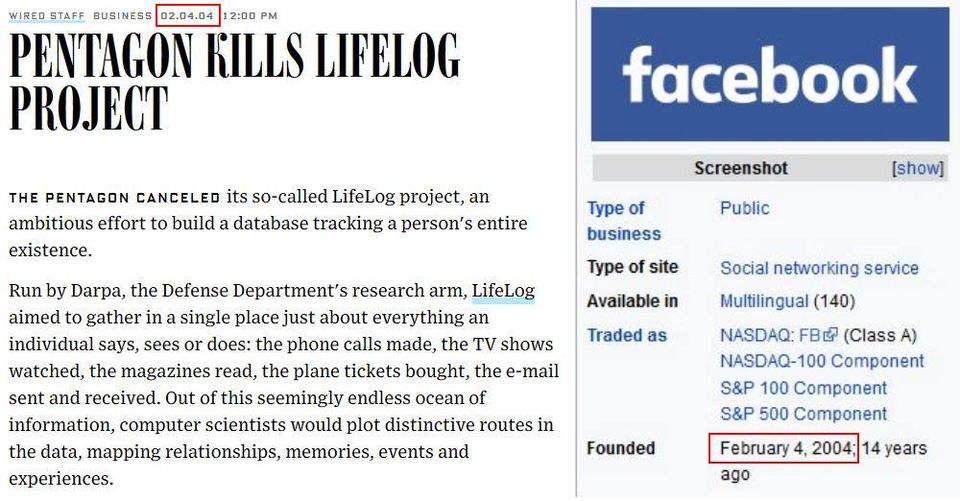The width and height of the screenshot is (960, 501).
Task: Click the S&P 500 Component link
Action: [x=803, y=414]
